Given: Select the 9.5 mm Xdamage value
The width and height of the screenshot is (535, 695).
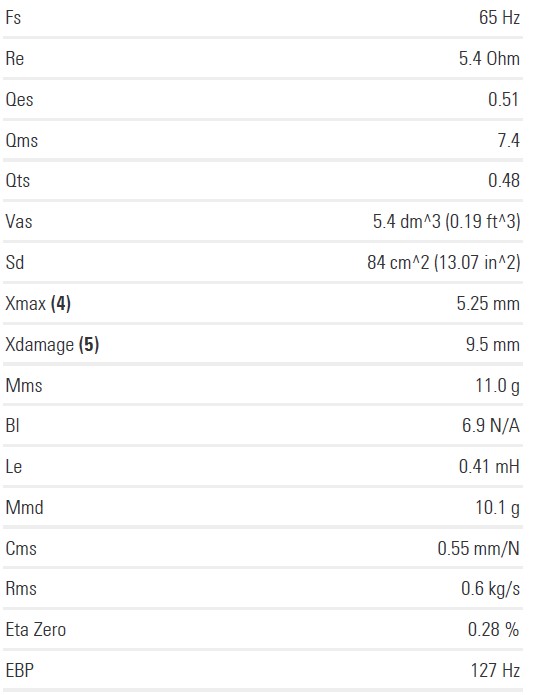Looking at the screenshot, I should [x=492, y=345].
